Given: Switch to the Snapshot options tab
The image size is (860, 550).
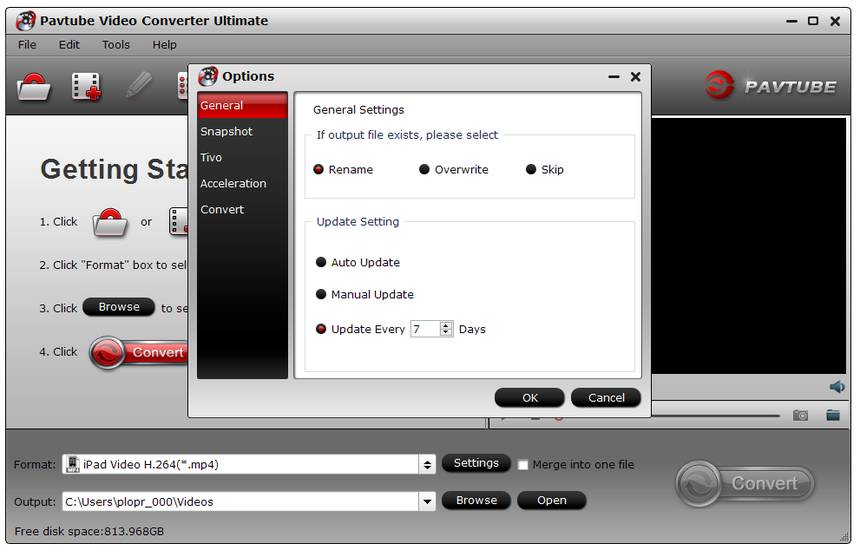Looking at the screenshot, I should tap(242, 132).
